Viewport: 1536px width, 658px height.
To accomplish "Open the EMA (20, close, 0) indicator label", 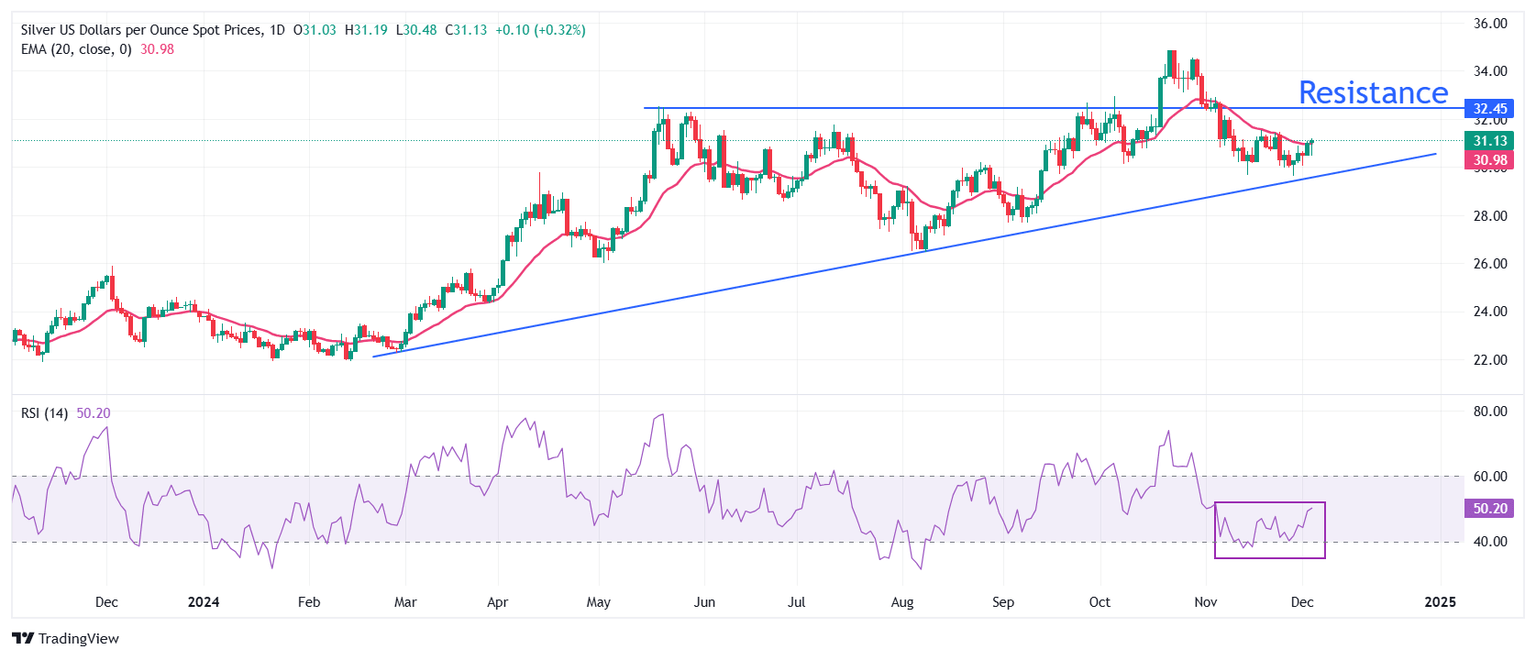I will 75,50.
